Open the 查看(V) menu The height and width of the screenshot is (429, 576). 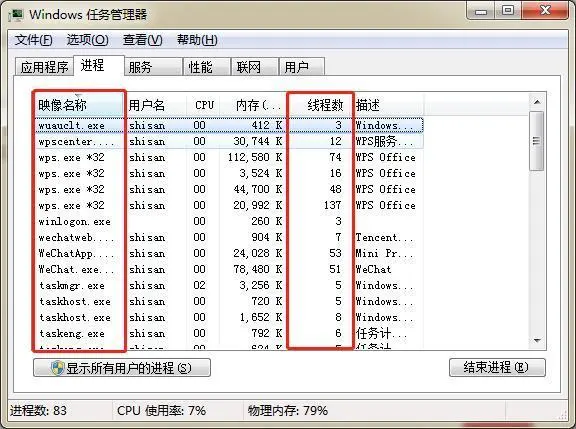coord(143,39)
